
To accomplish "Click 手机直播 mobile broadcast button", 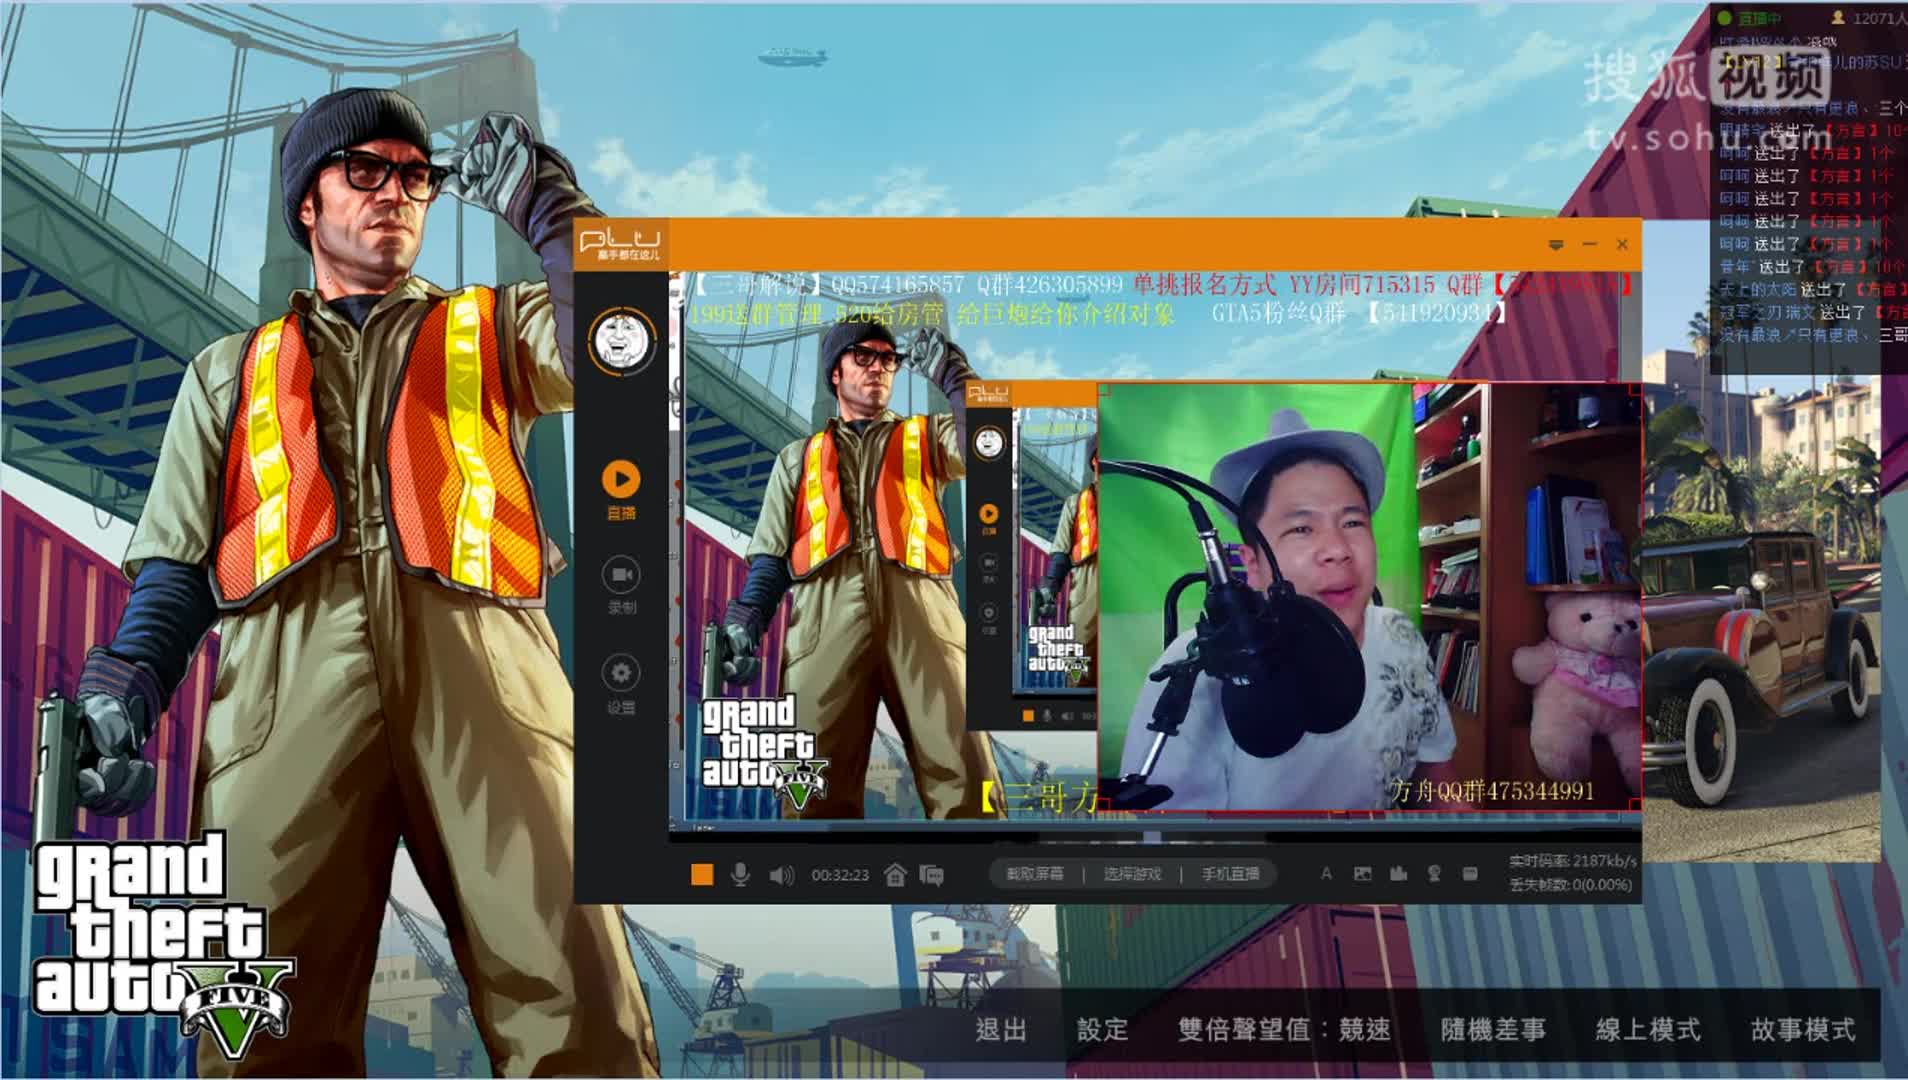I will pyautogui.click(x=1230, y=874).
